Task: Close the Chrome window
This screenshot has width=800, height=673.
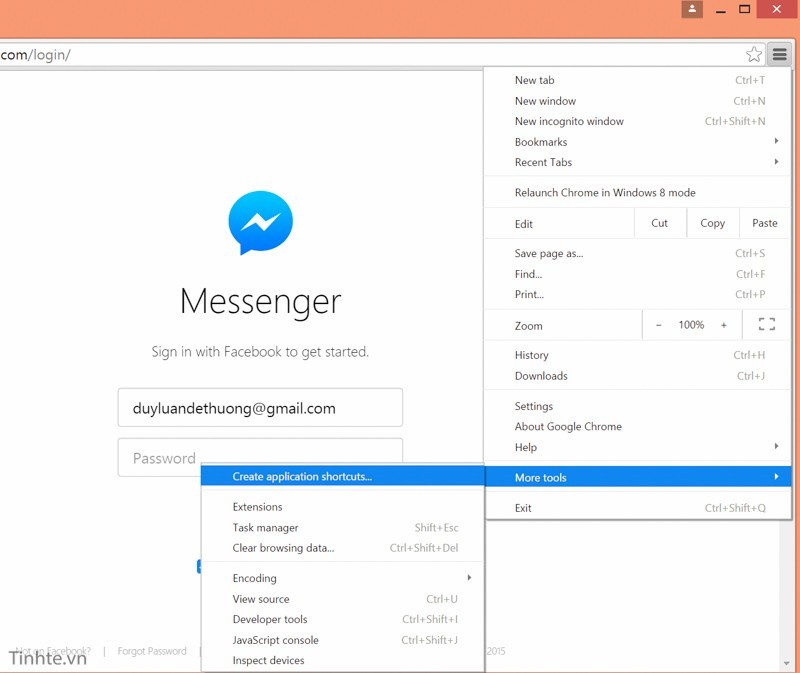Action: [x=777, y=9]
